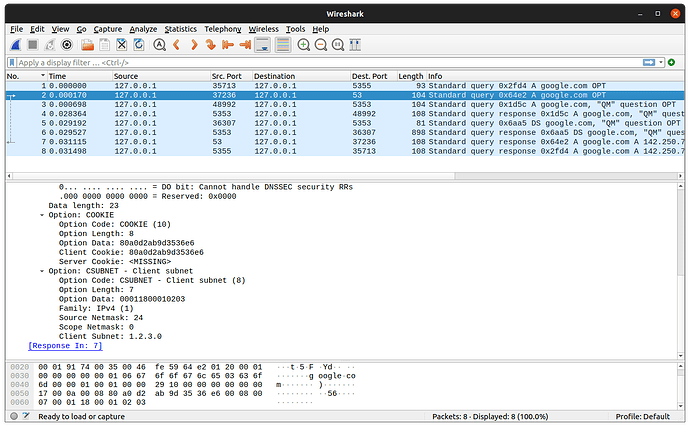This screenshot has height=426, width=690.
Task: Open the Tools menu
Action: pos(295,29)
